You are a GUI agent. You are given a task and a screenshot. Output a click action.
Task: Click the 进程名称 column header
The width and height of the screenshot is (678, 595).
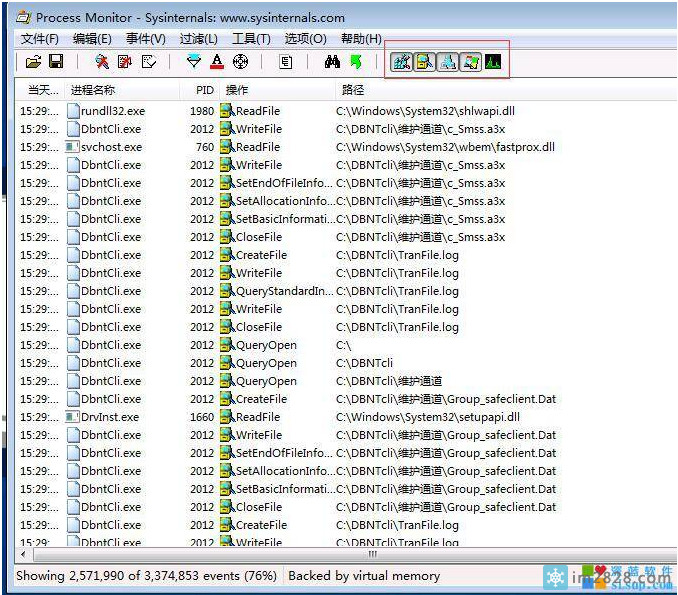click(92, 90)
